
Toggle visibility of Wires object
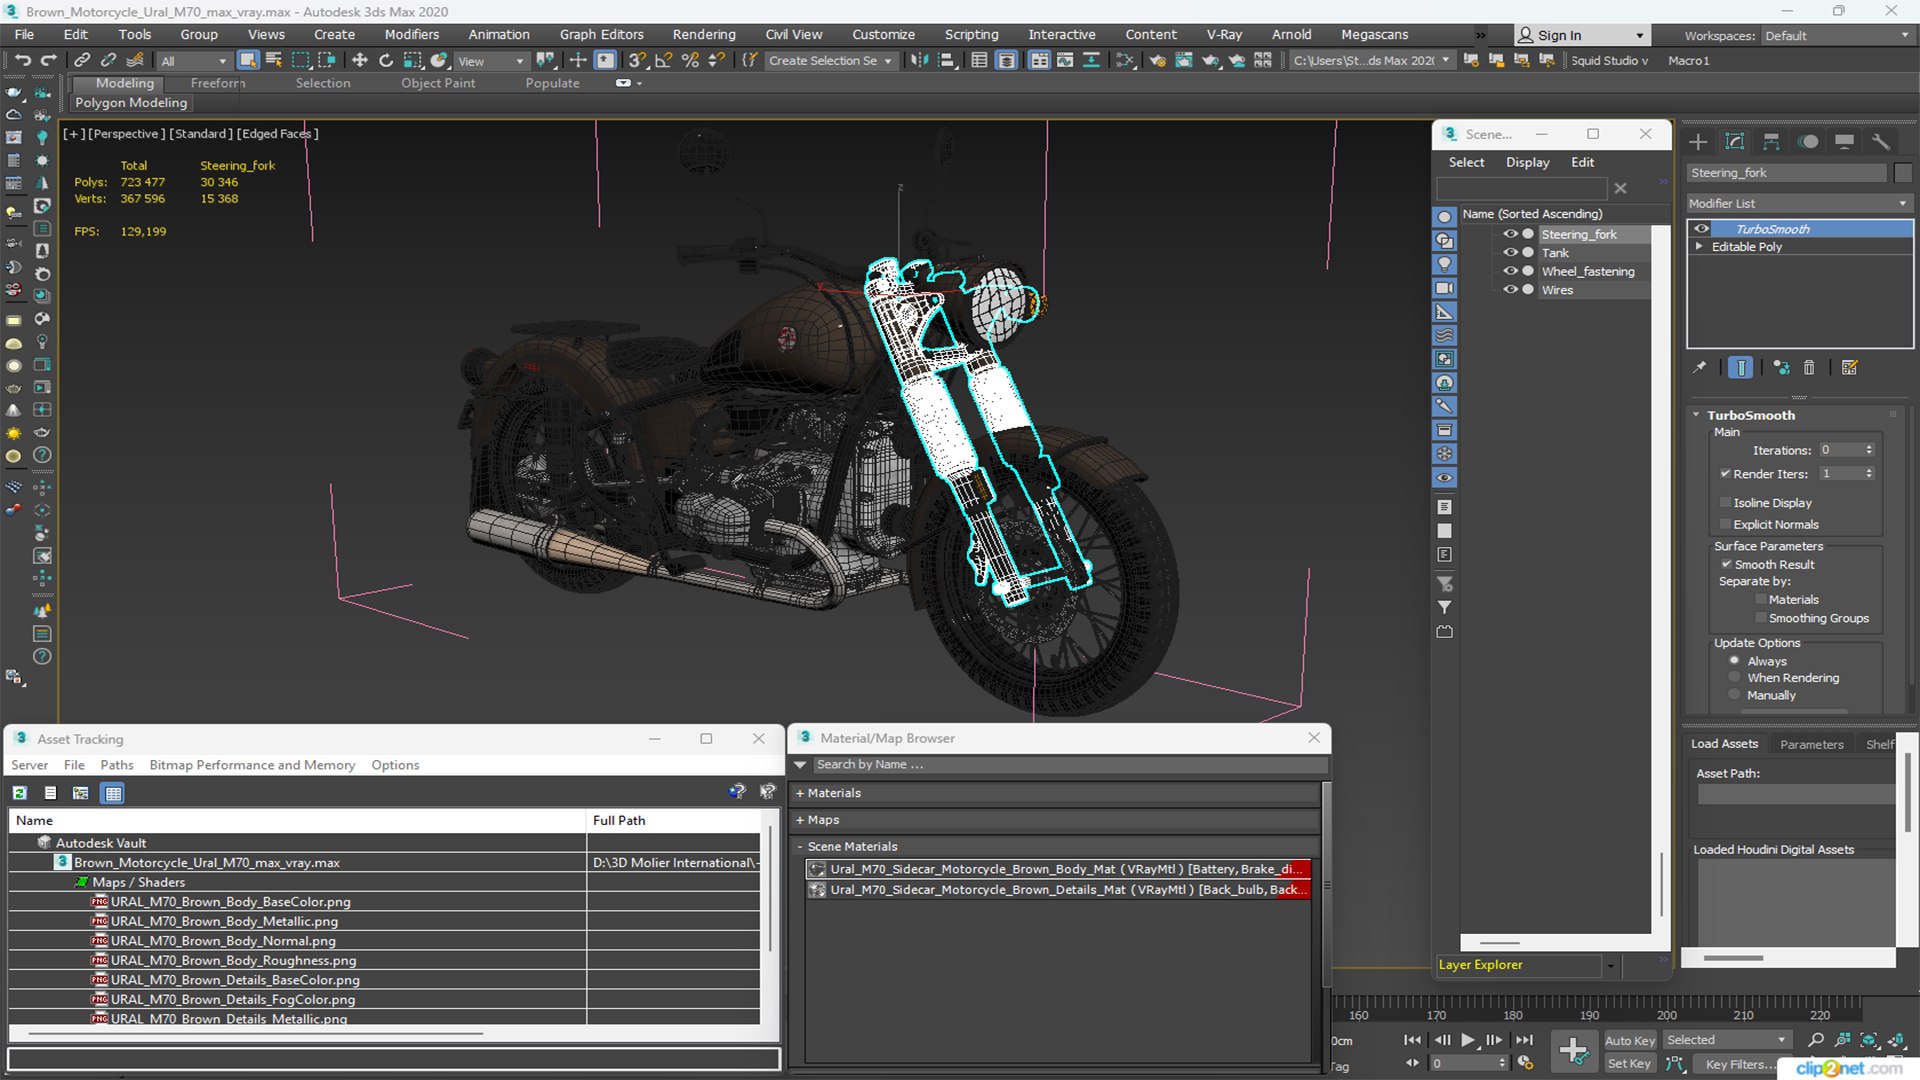click(1510, 290)
